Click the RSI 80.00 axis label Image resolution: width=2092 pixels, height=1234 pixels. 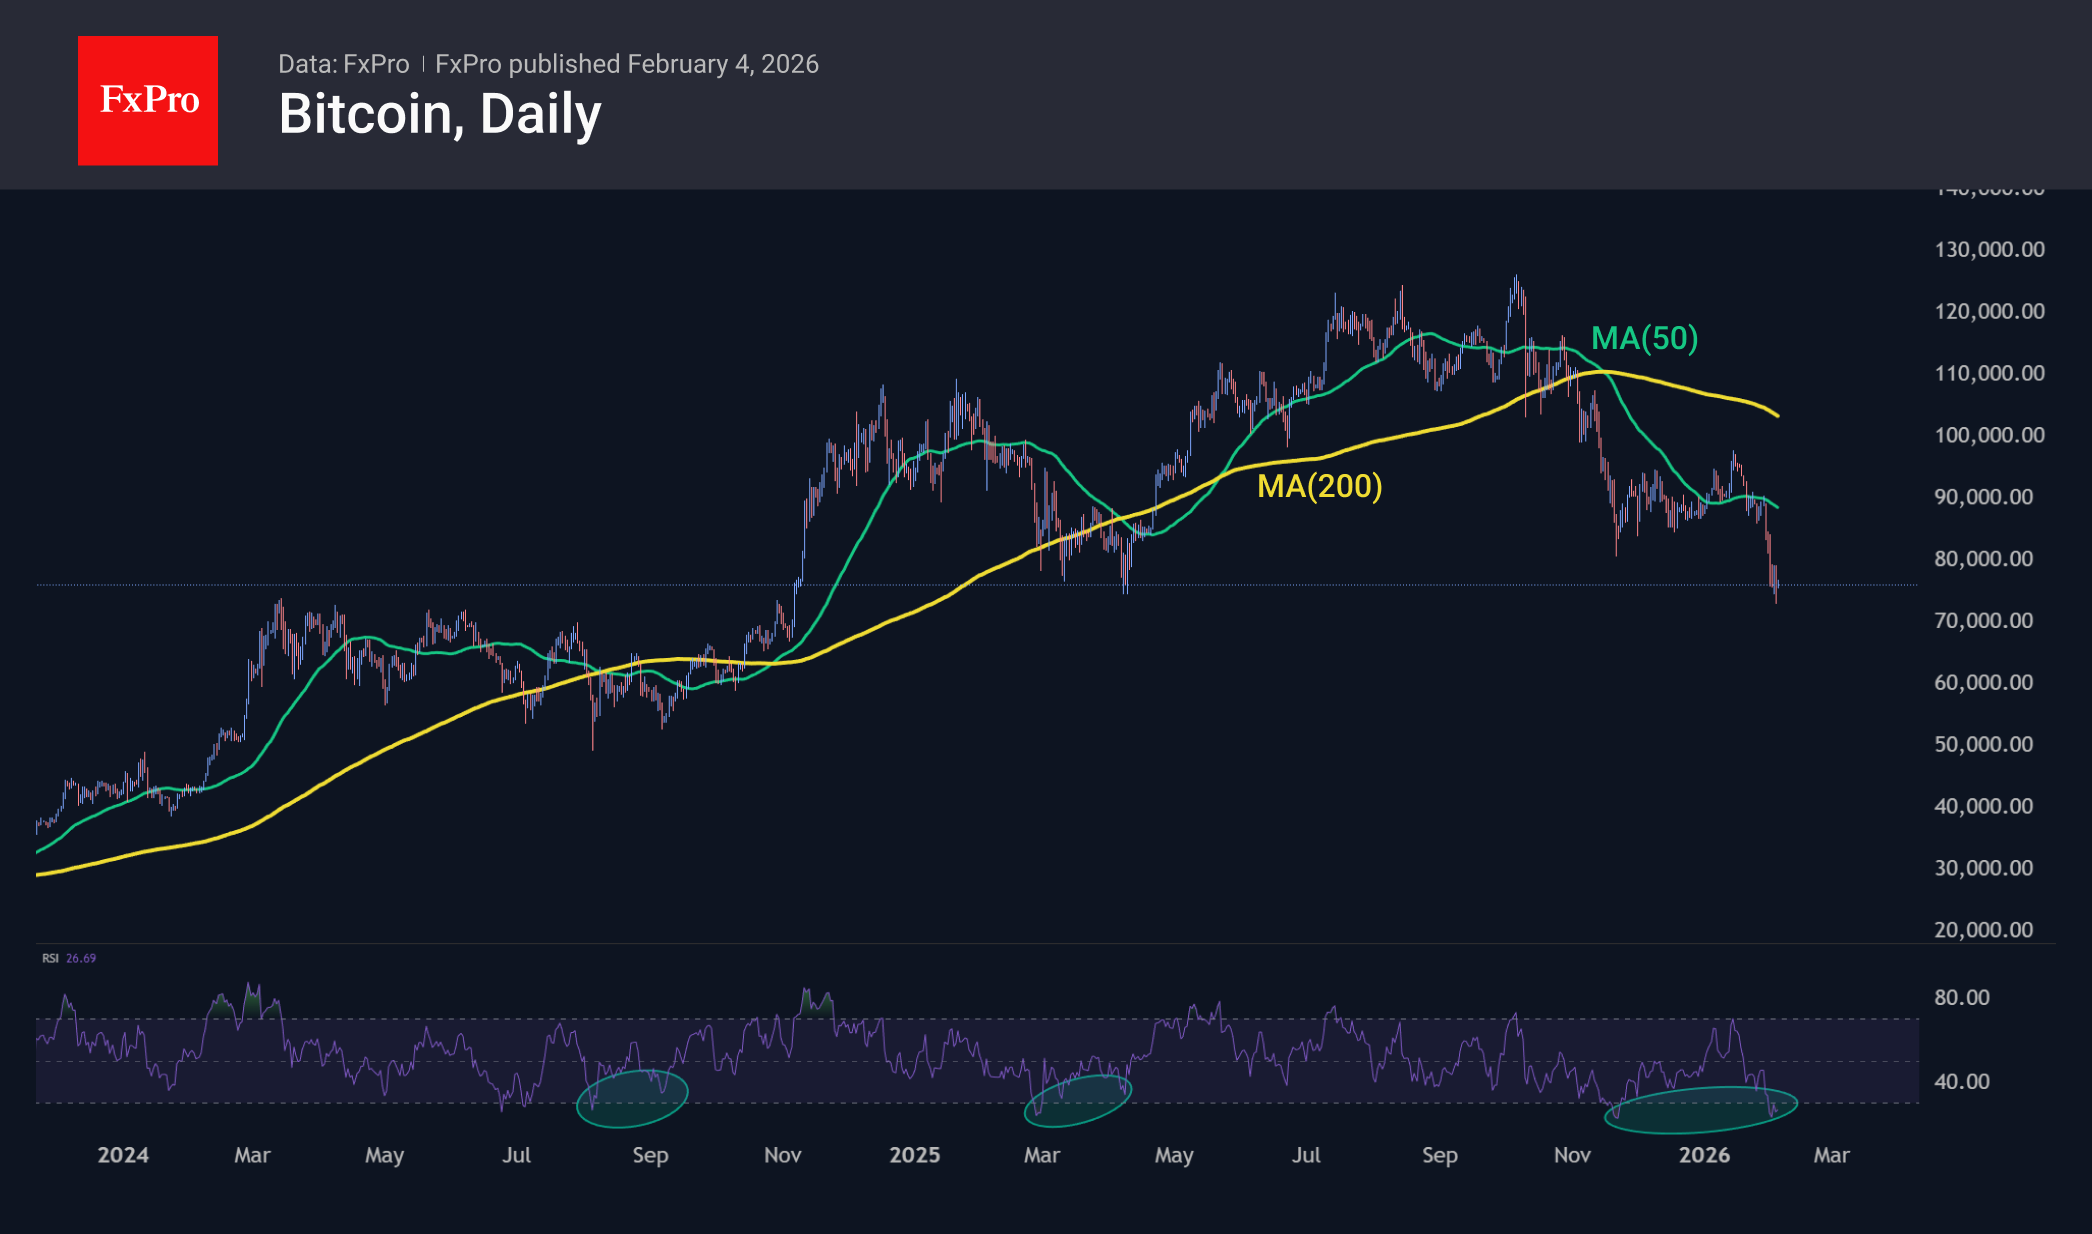1961,997
